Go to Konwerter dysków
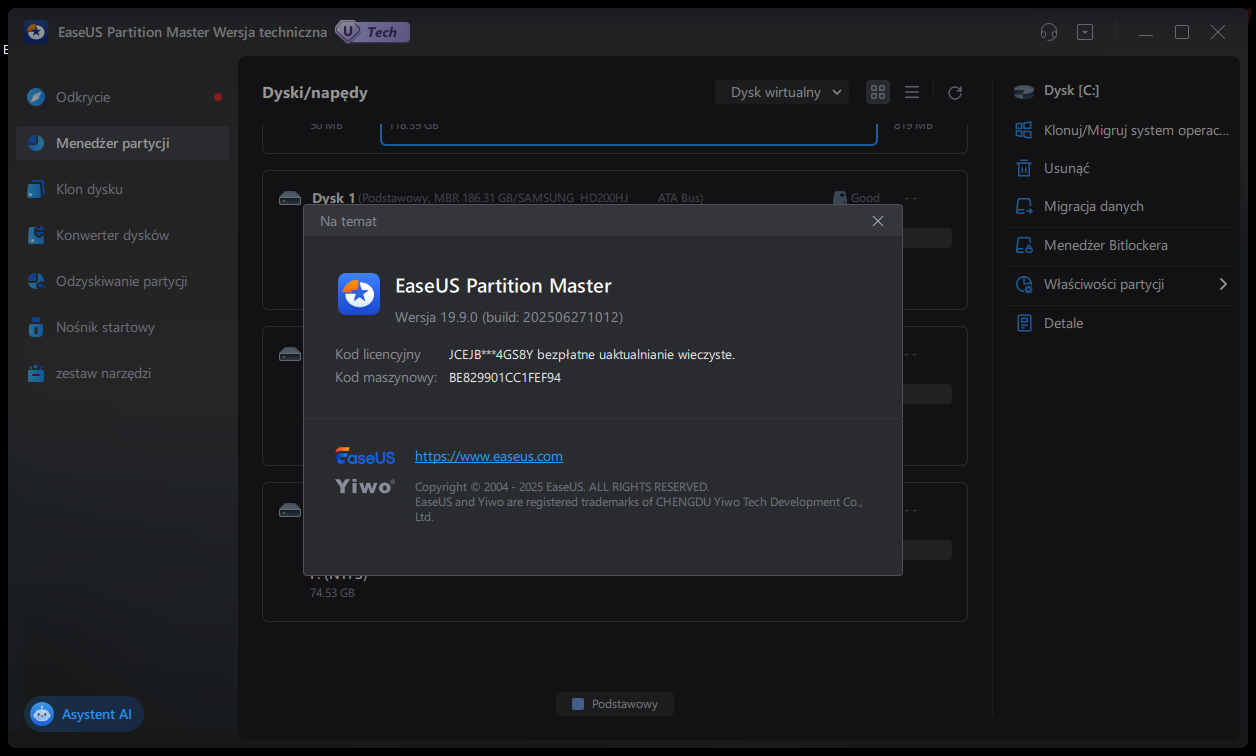The width and height of the screenshot is (1256, 756). [123, 235]
